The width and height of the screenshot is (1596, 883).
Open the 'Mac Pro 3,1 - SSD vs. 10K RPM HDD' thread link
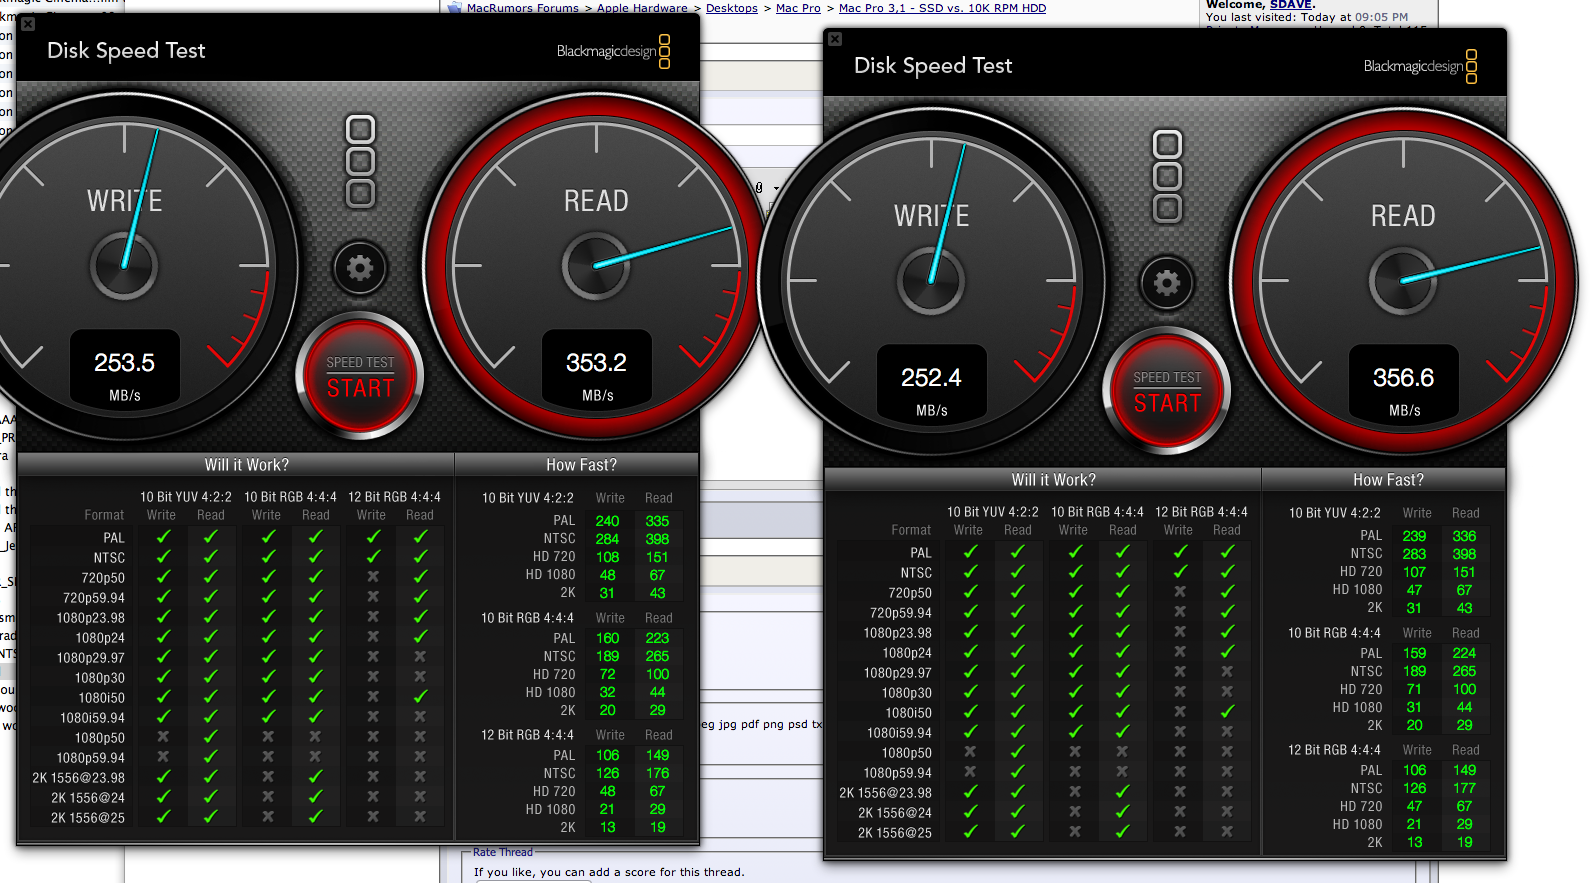942,8
